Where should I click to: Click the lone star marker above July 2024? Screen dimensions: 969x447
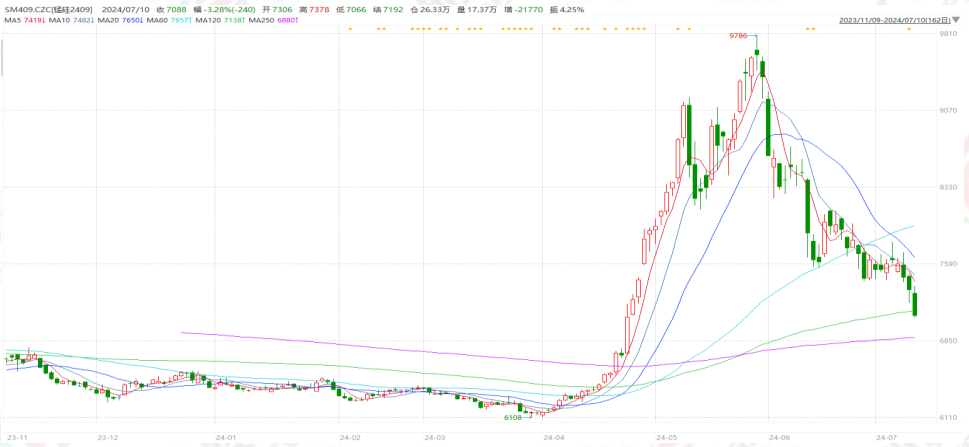908,29
